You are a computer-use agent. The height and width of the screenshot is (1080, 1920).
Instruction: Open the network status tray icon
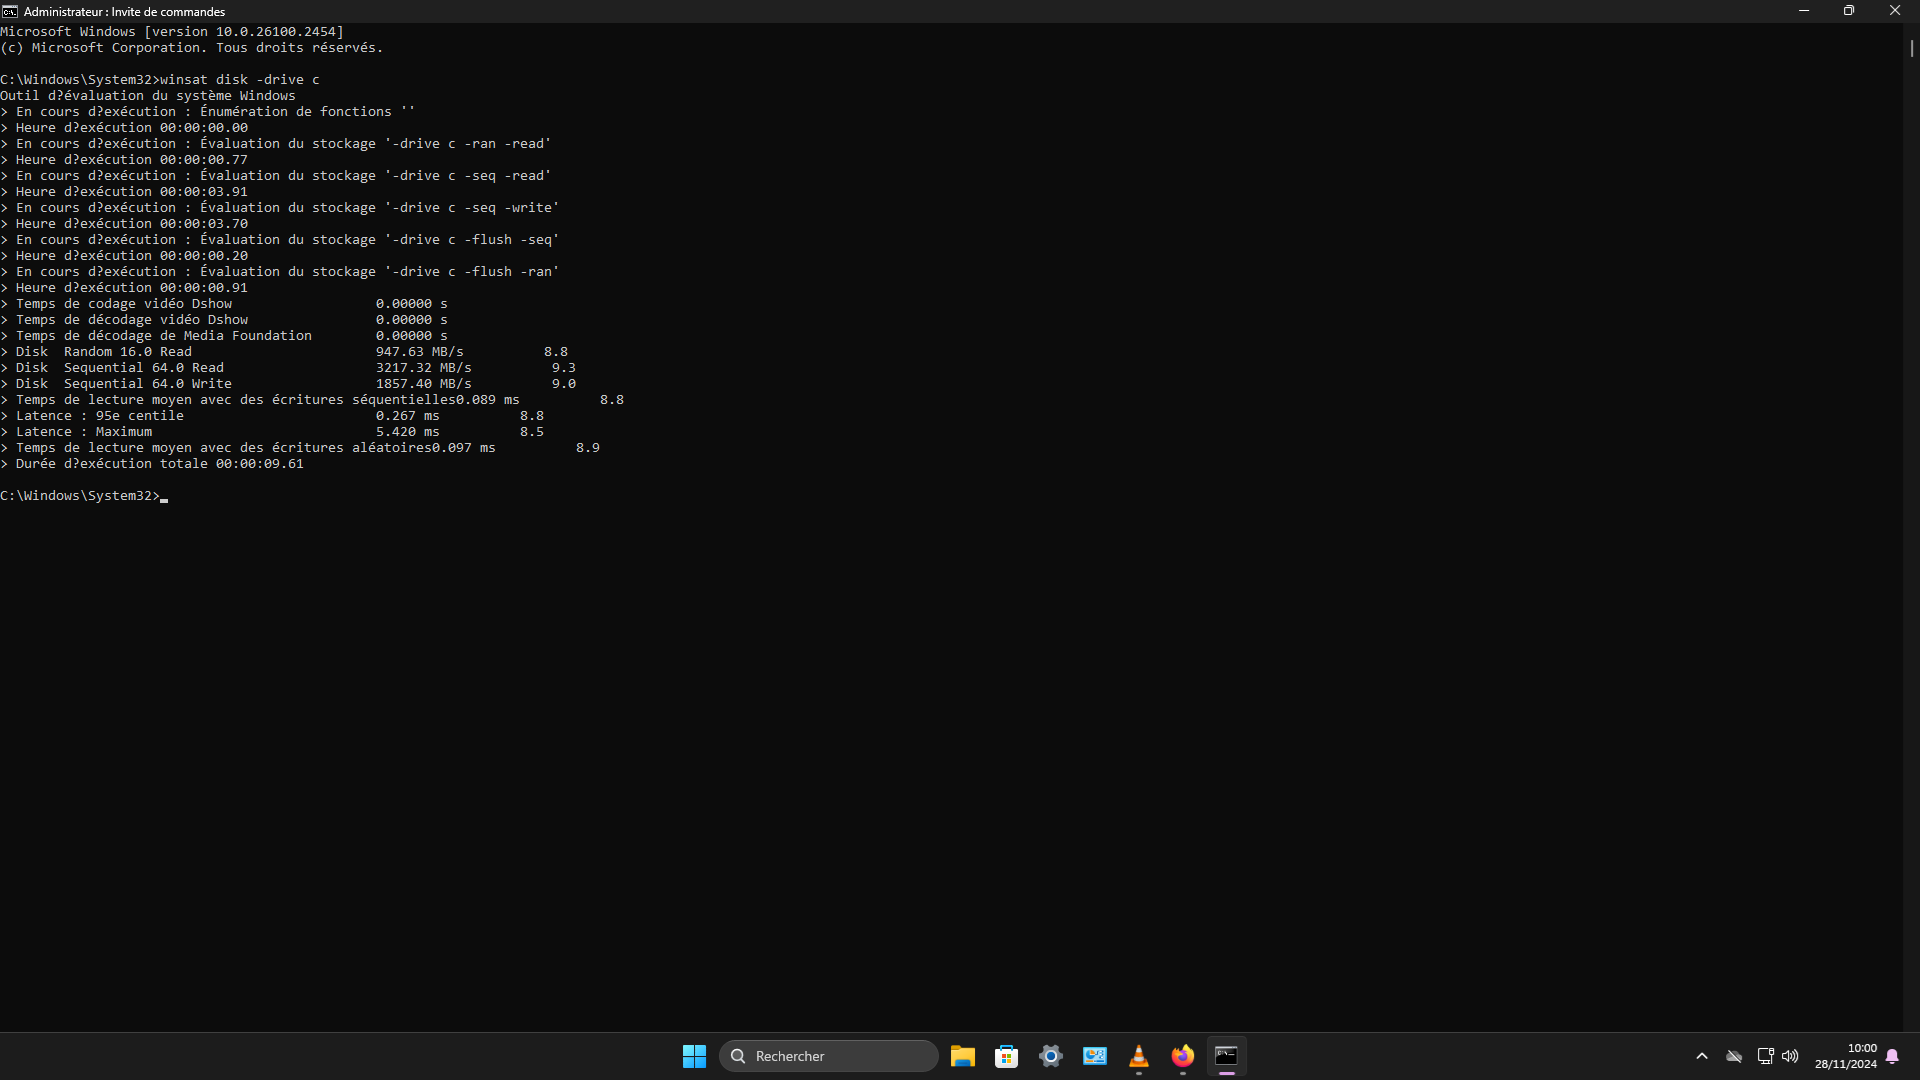[1765, 1056]
